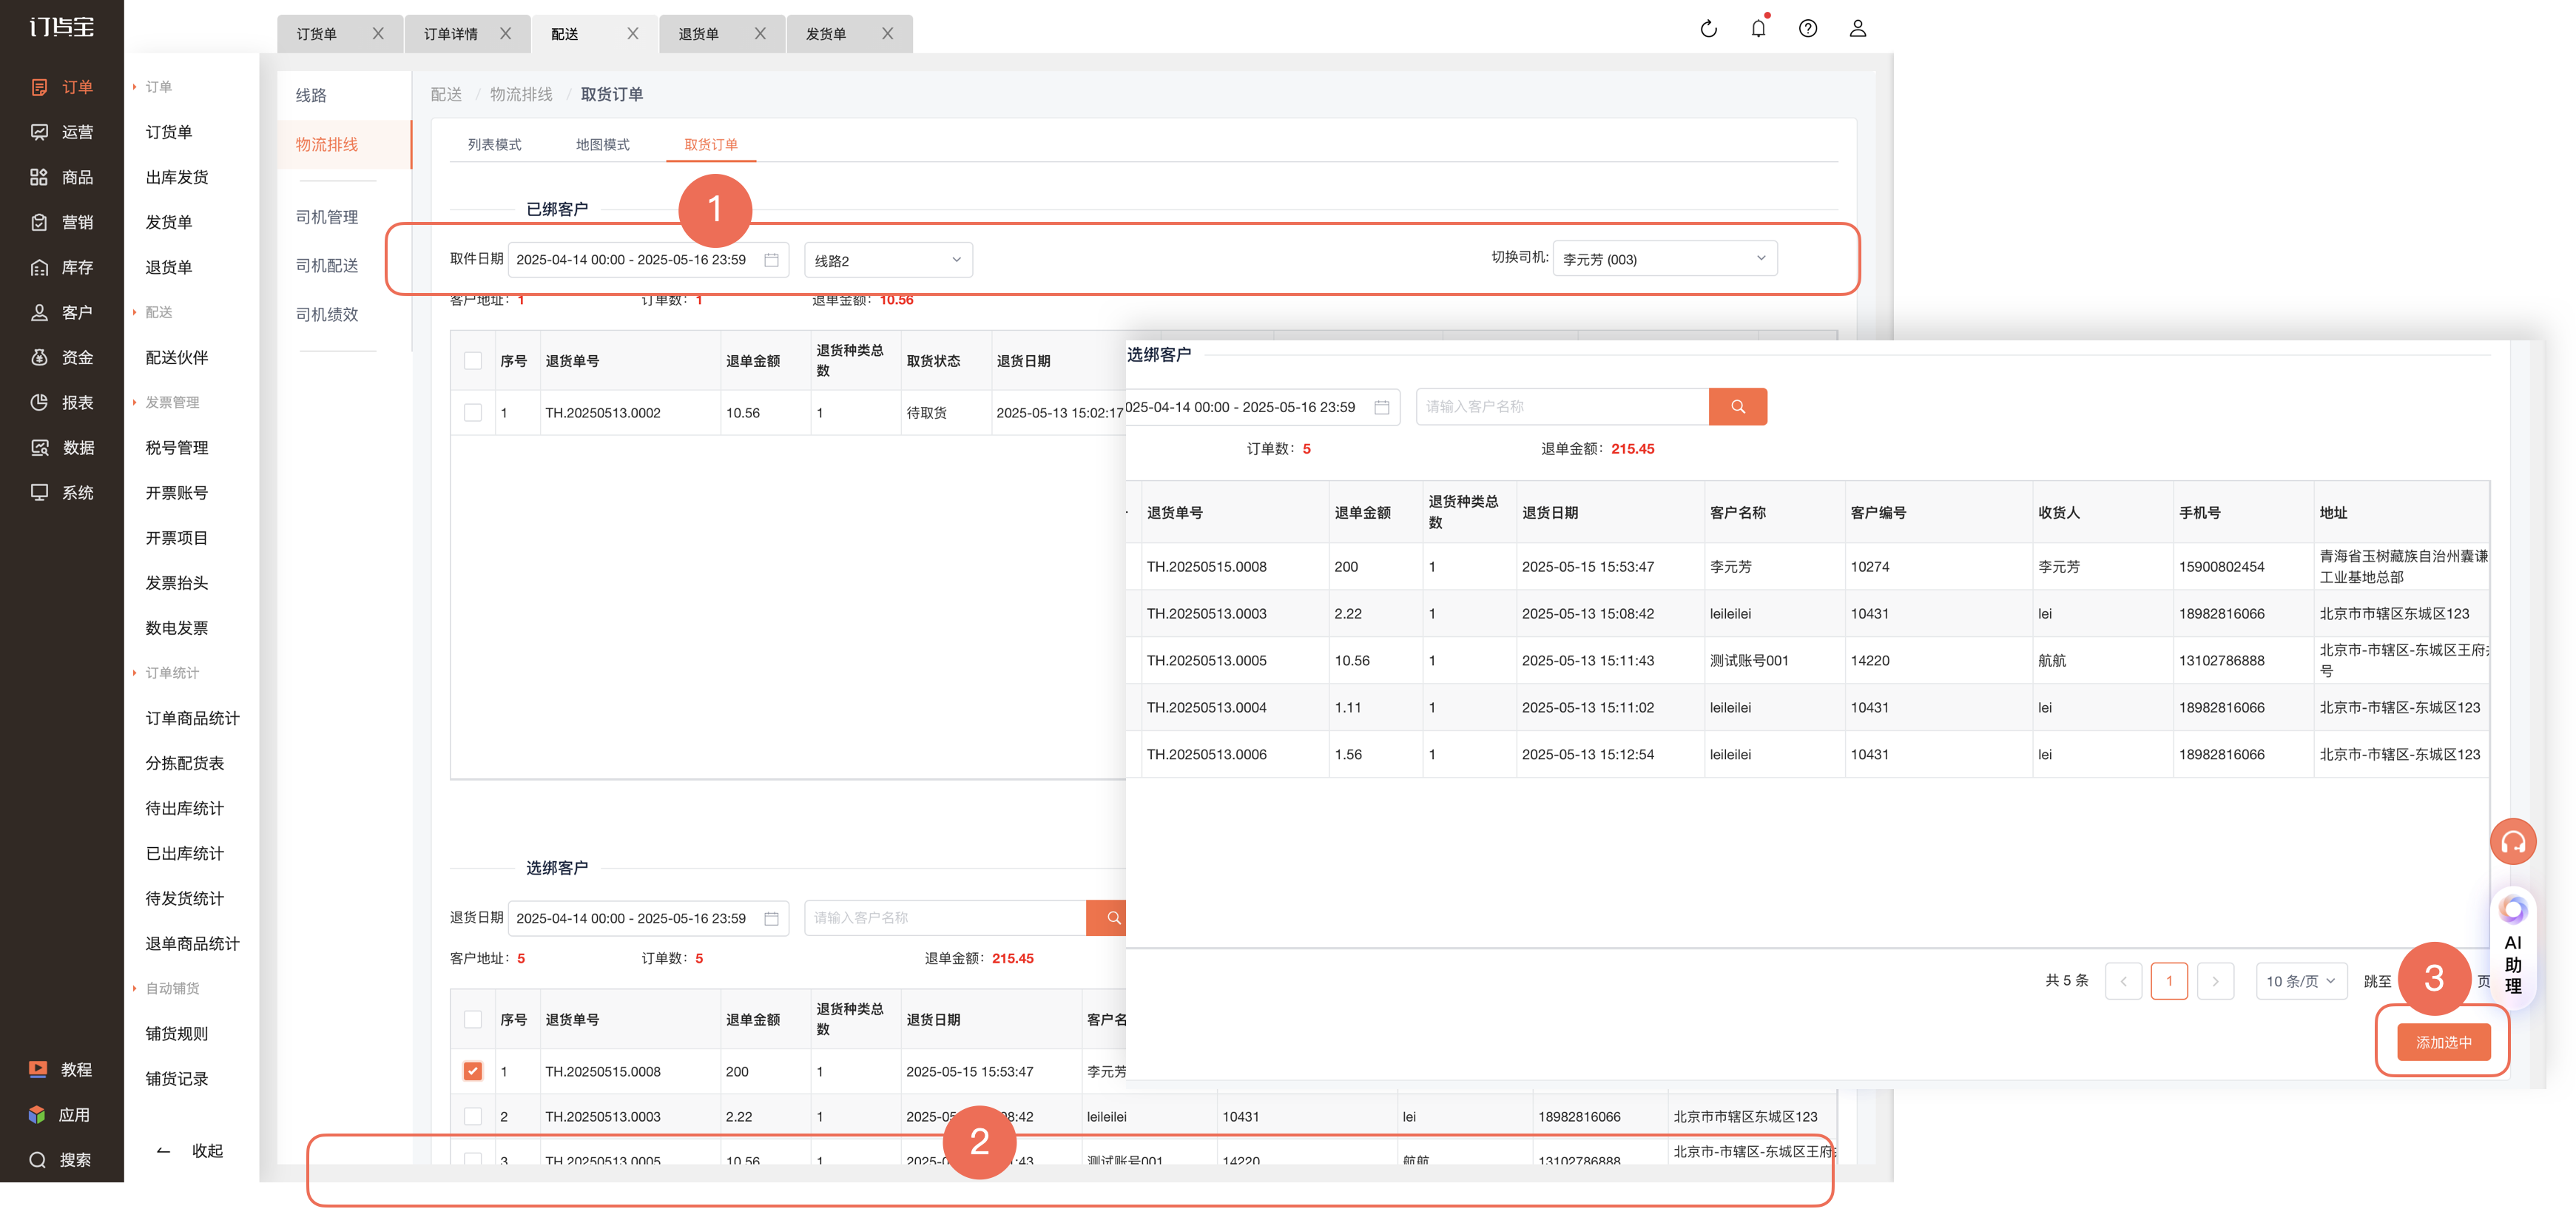2576x1209 pixels.
Task: Open the 数据 sidebar module
Action: pyautogui.click(x=62, y=447)
